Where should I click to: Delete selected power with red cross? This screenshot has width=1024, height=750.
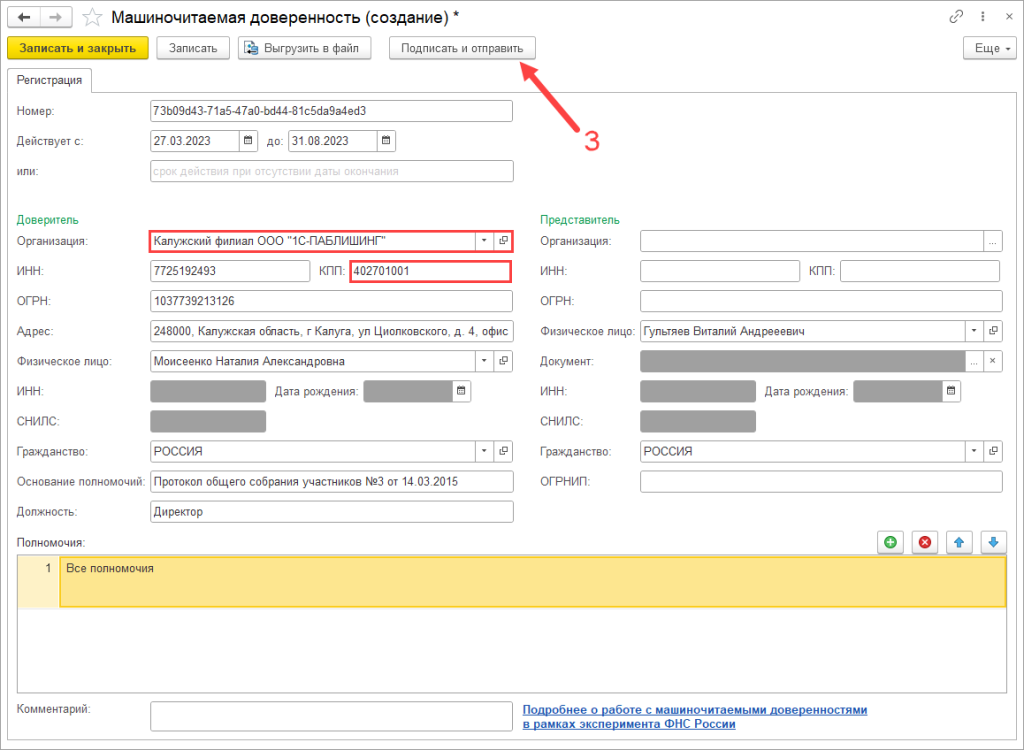pos(925,542)
